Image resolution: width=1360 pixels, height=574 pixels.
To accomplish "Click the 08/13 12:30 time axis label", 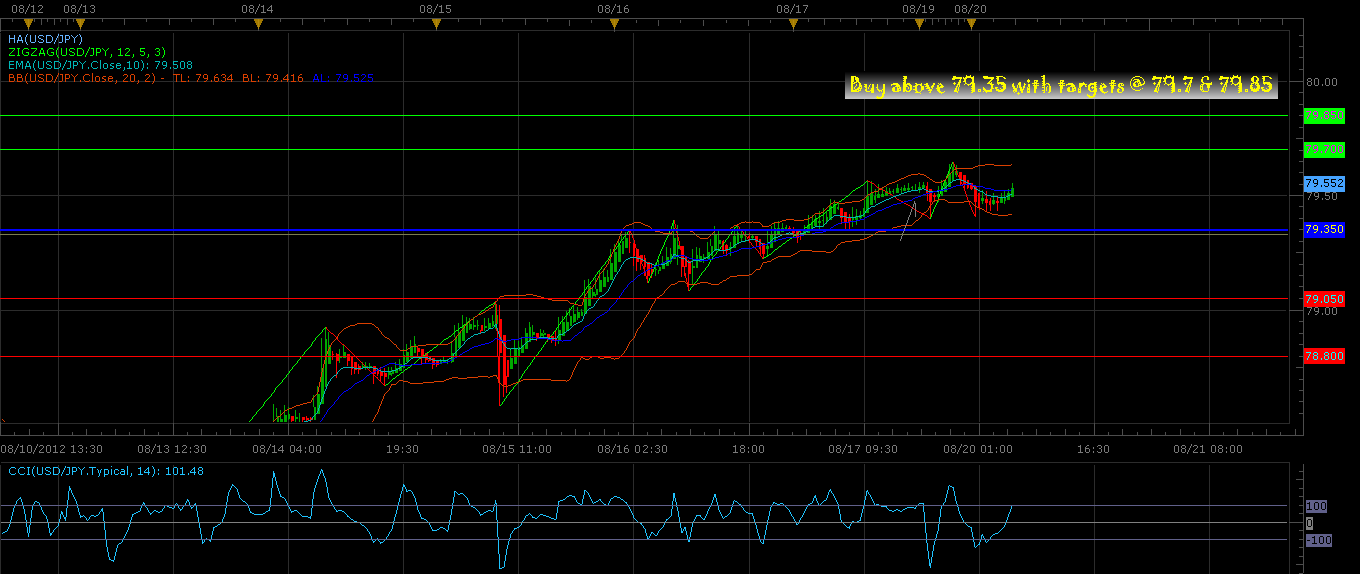I will pyautogui.click(x=172, y=449).
